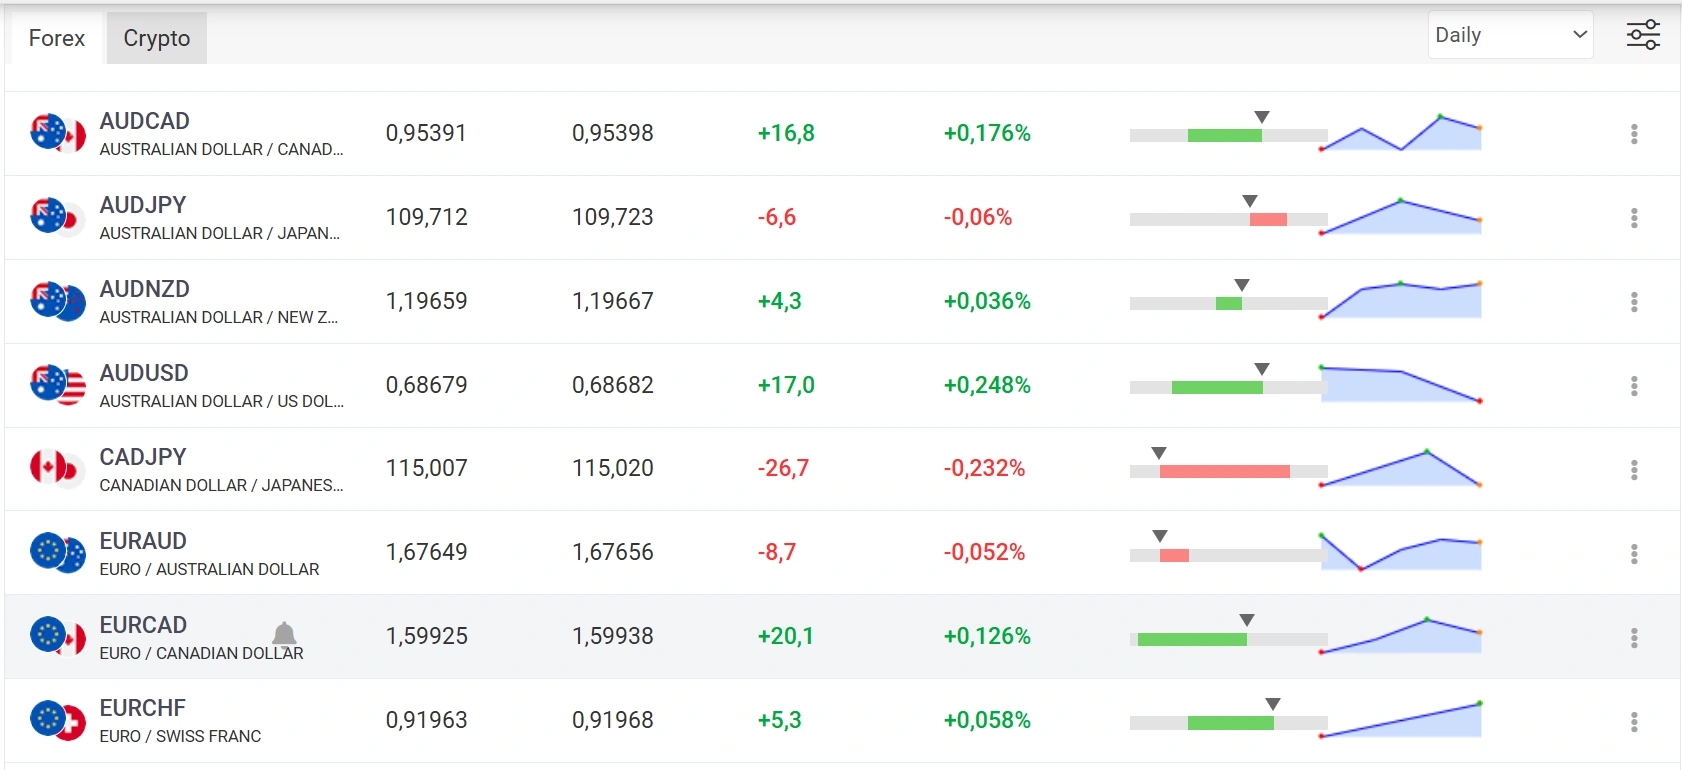The width and height of the screenshot is (1682, 770).
Task: Click the EURAUD currency flag icon
Action: 57,552
